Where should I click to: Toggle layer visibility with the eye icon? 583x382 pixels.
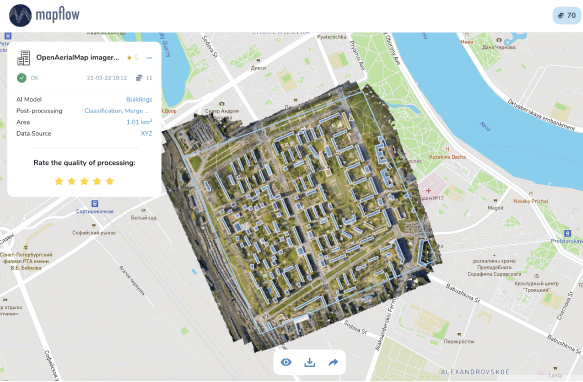coord(286,362)
